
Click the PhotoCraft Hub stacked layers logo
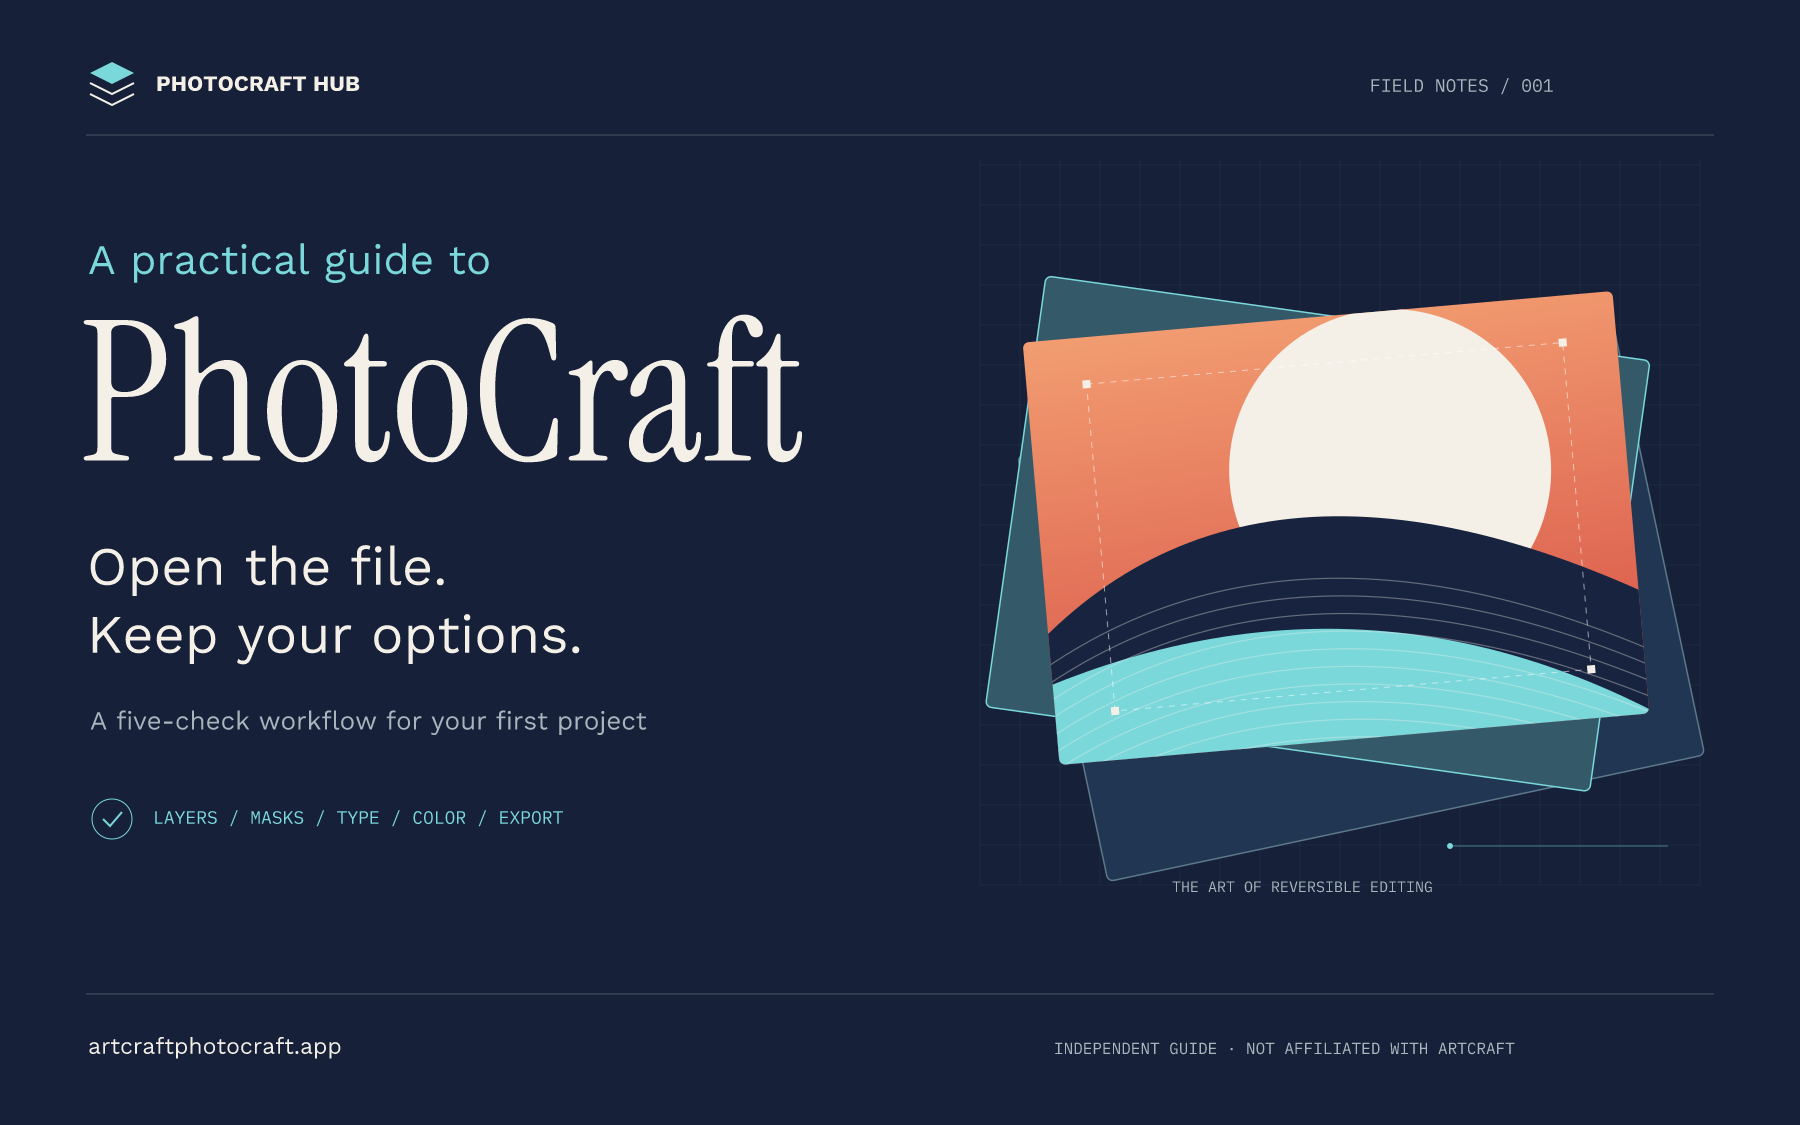pos(112,84)
